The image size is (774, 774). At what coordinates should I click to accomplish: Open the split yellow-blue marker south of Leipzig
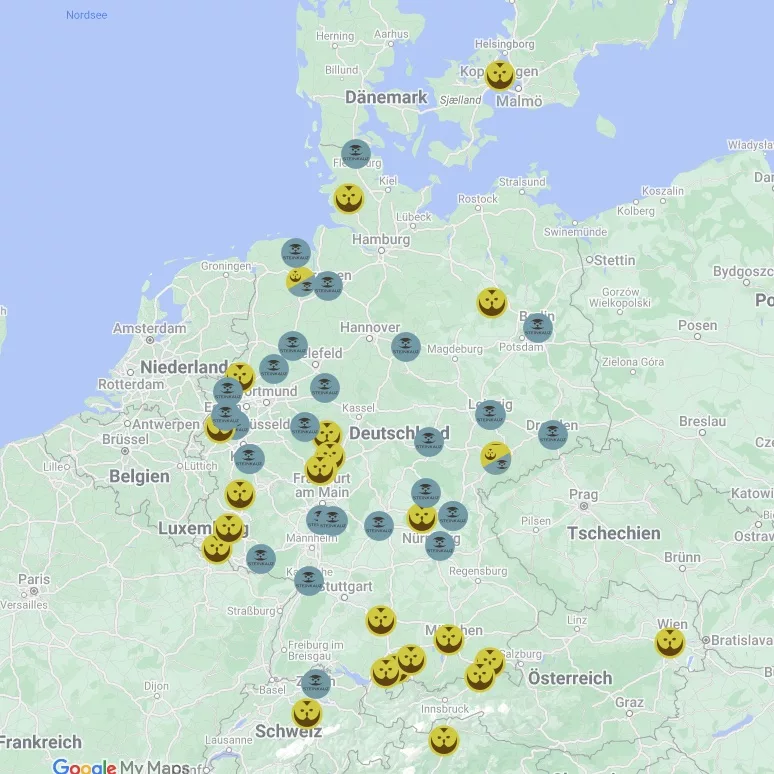pos(496,458)
